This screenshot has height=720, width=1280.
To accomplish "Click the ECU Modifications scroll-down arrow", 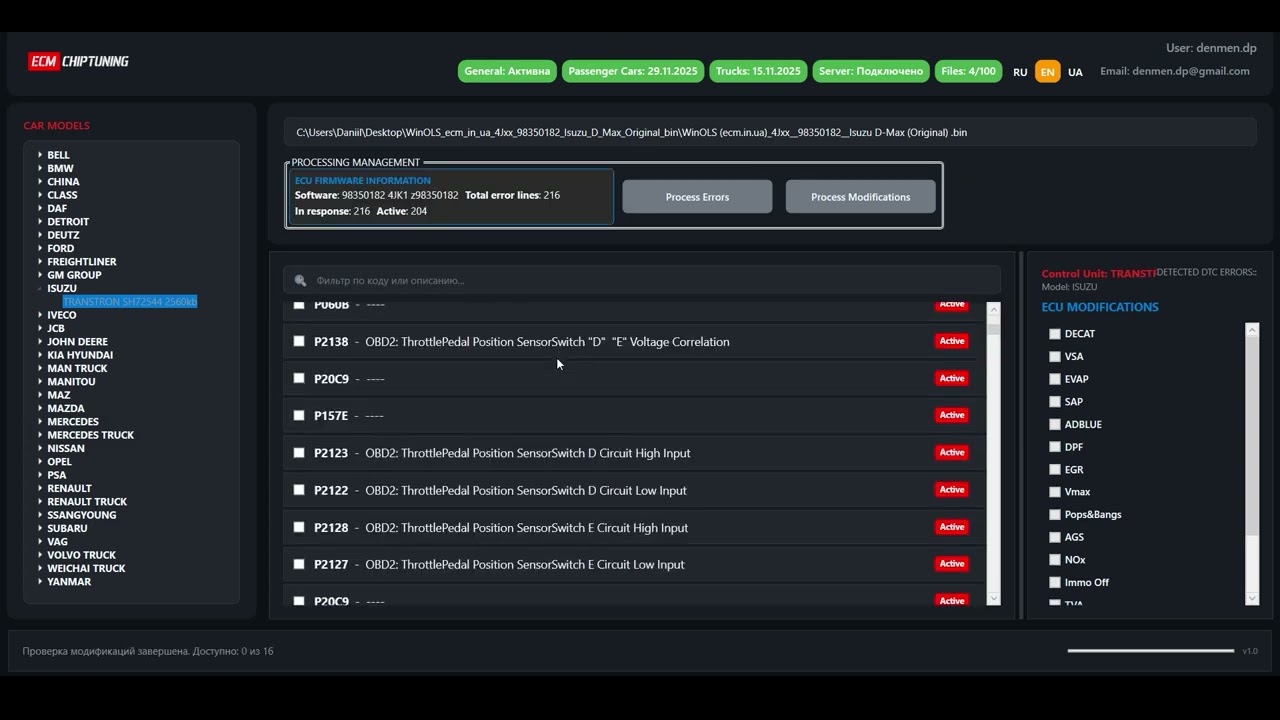I will click(1252, 598).
